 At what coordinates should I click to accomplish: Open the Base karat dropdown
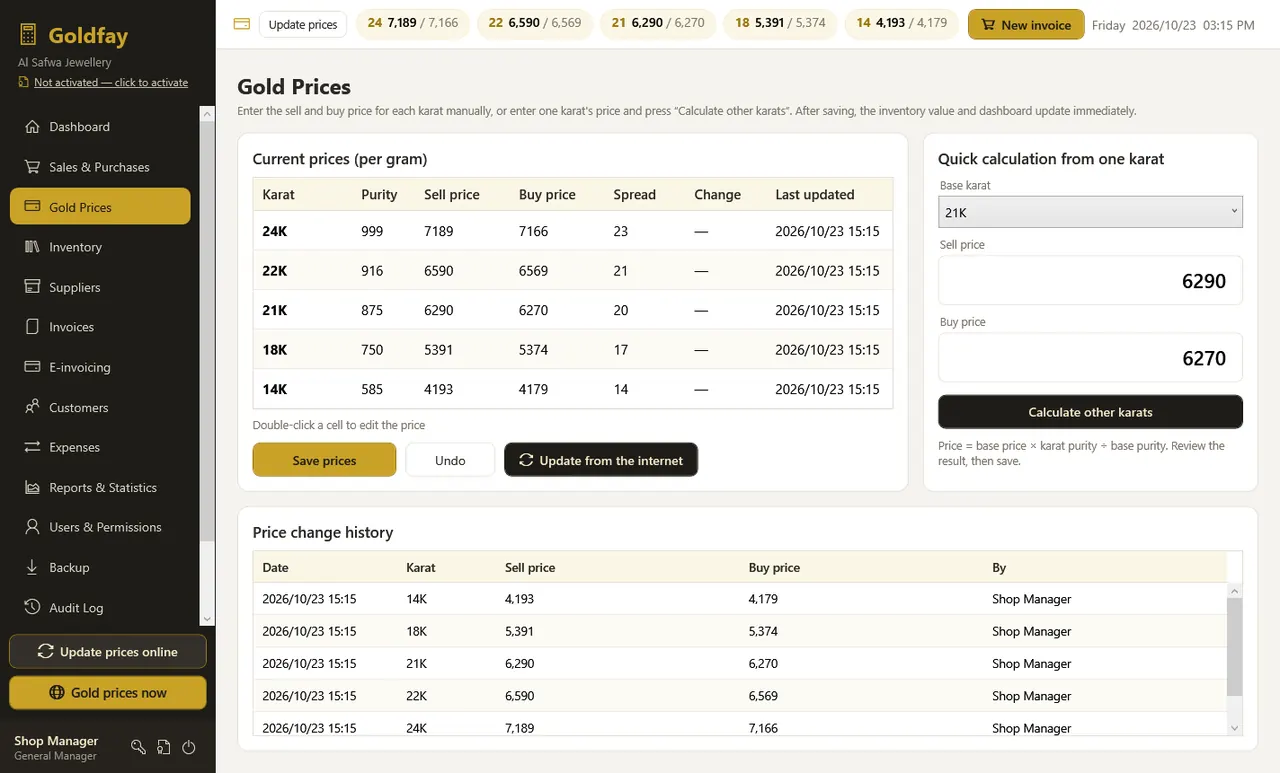pyautogui.click(x=1090, y=212)
